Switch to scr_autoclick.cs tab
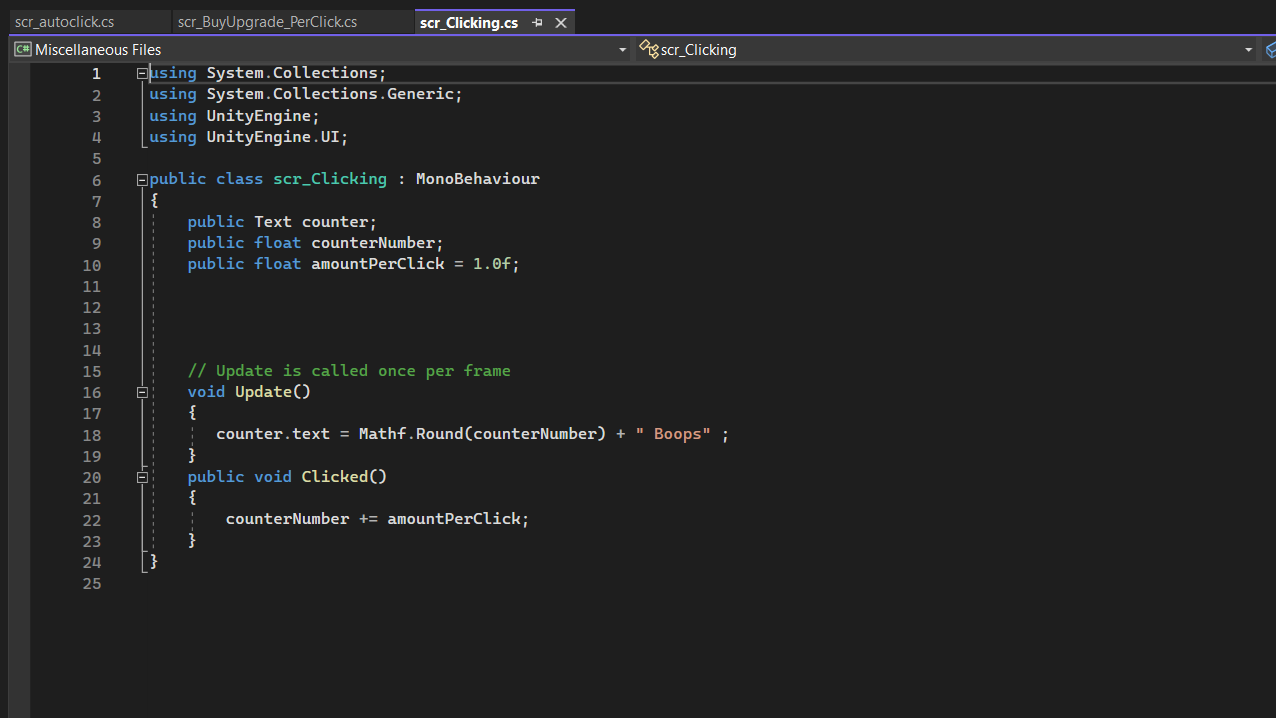Image resolution: width=1276 pixels, height=718 pixels. pyautogui.click(x=64, y=22)
